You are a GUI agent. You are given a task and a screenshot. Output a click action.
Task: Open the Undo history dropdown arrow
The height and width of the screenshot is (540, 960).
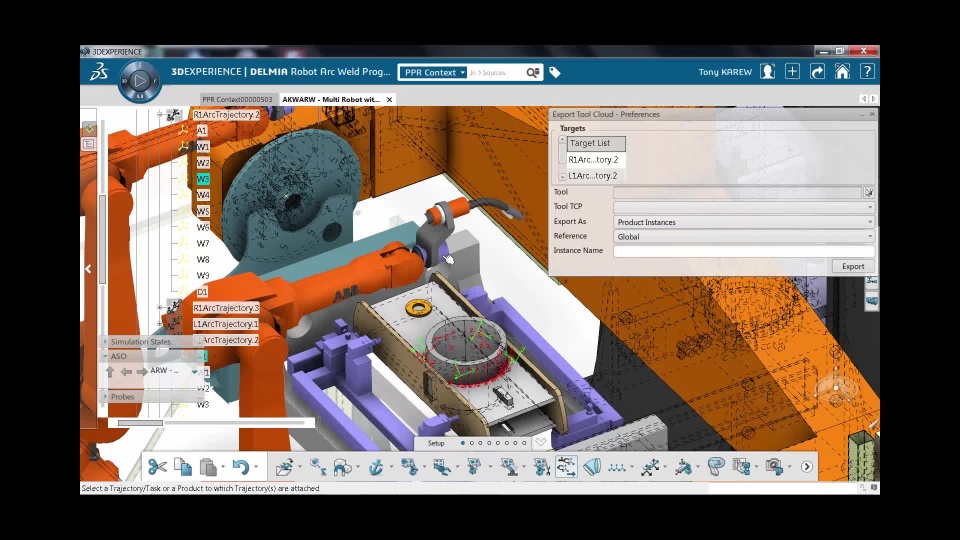click(x=256, y=467)
